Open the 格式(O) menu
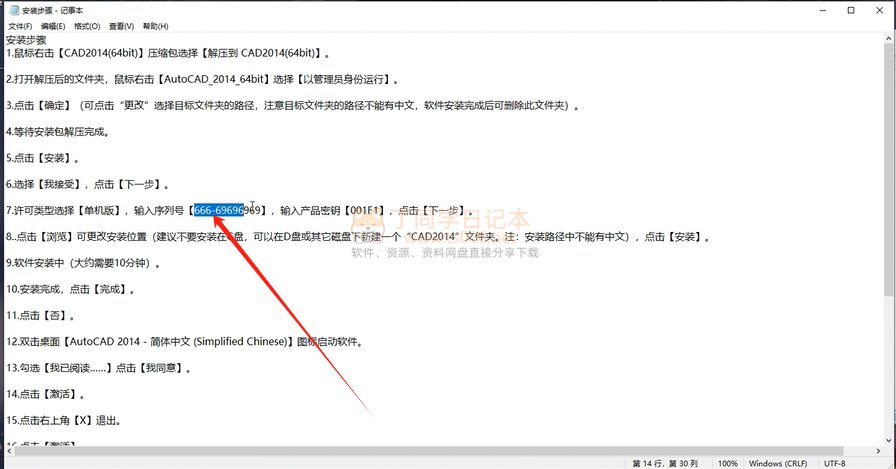Viewport: 896px width, 469px height. tap(87, 26)
